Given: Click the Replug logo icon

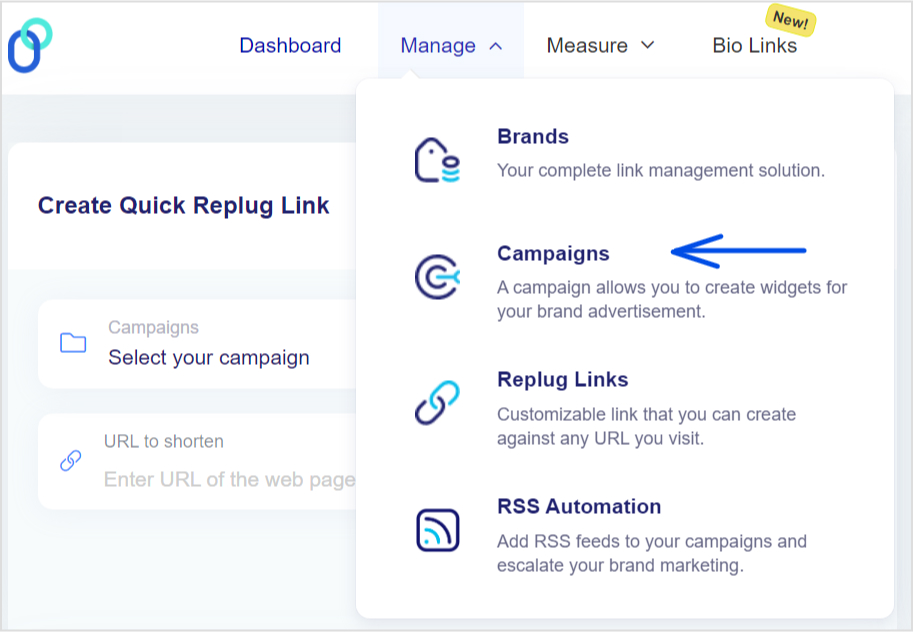Looking at the screenshot, I should [30, 45].
